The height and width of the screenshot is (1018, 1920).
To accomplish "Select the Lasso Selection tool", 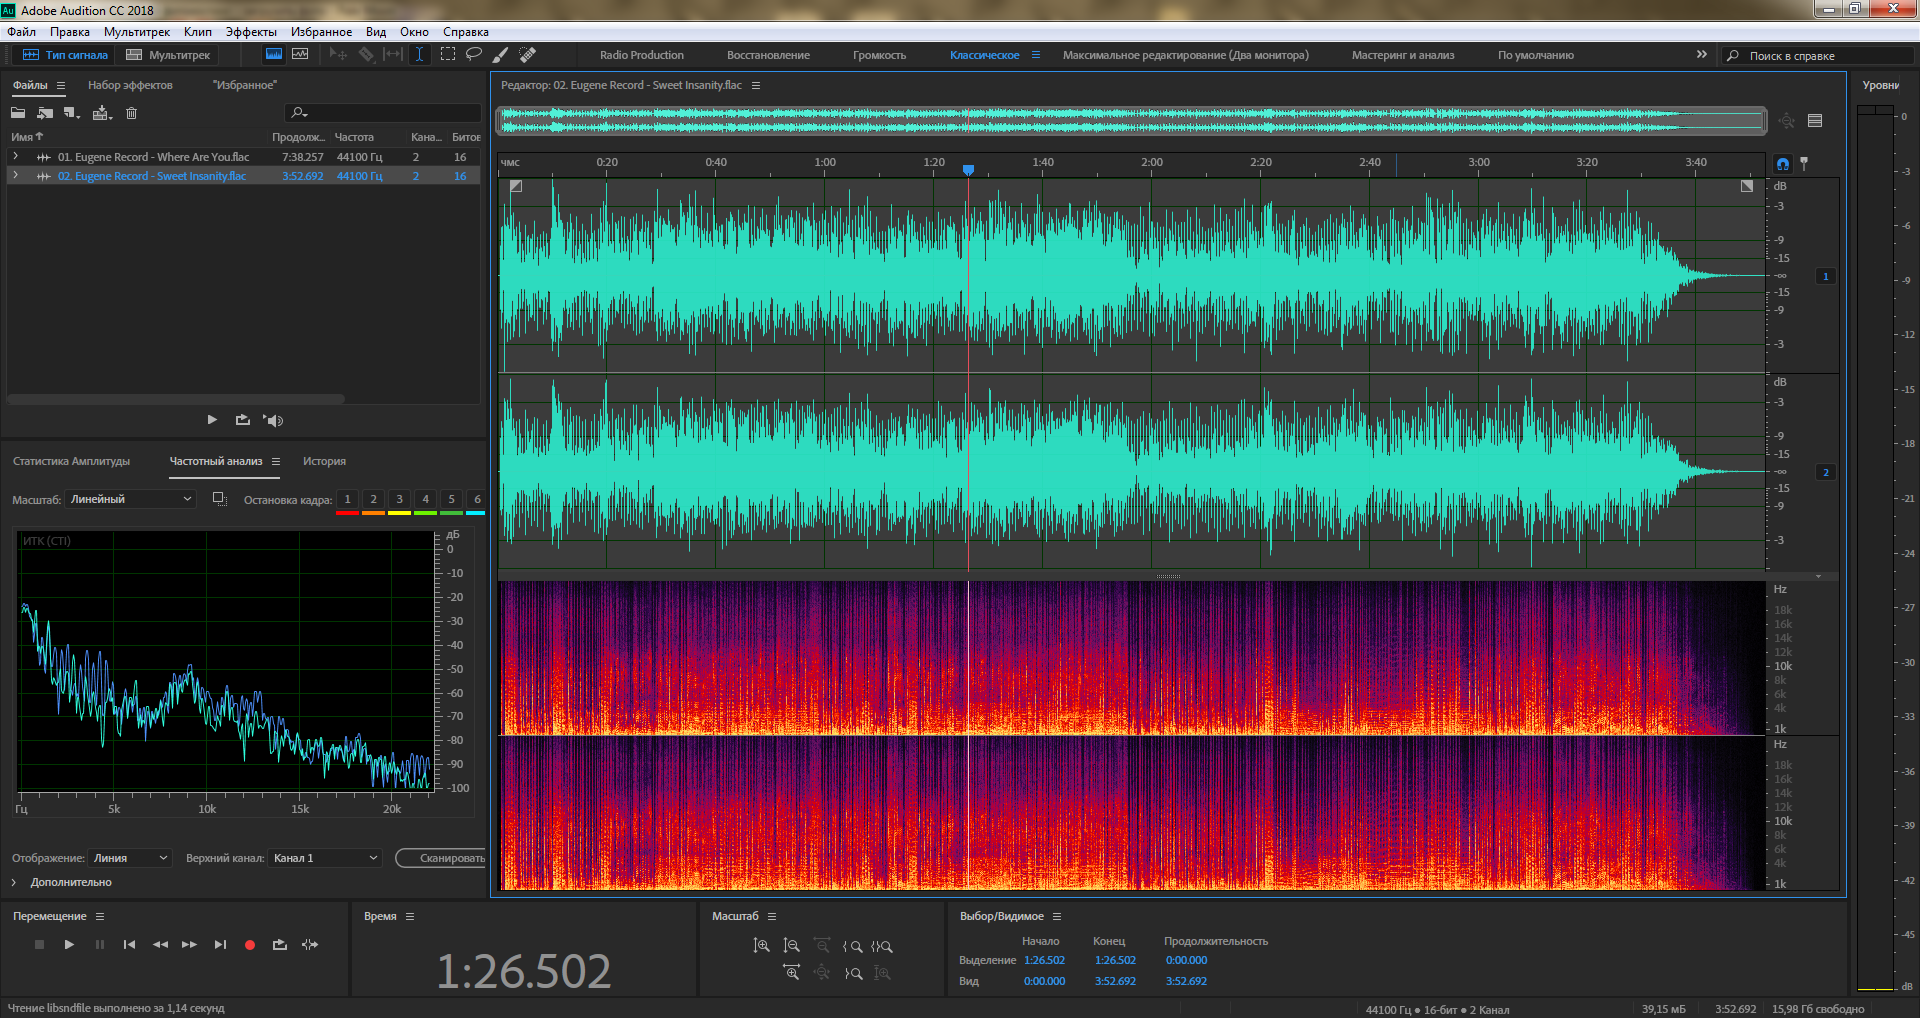I will pyautogui.click(x=474, y=55).
